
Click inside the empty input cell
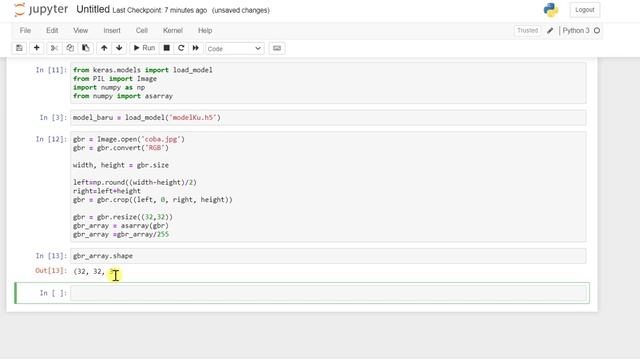(x=328, y=293)
